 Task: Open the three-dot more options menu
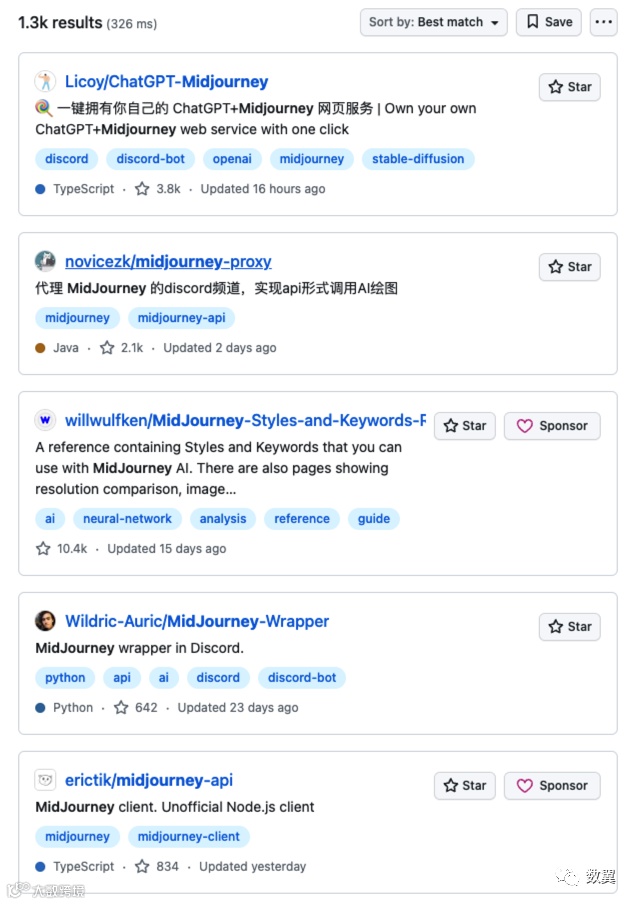pos(603,22)
